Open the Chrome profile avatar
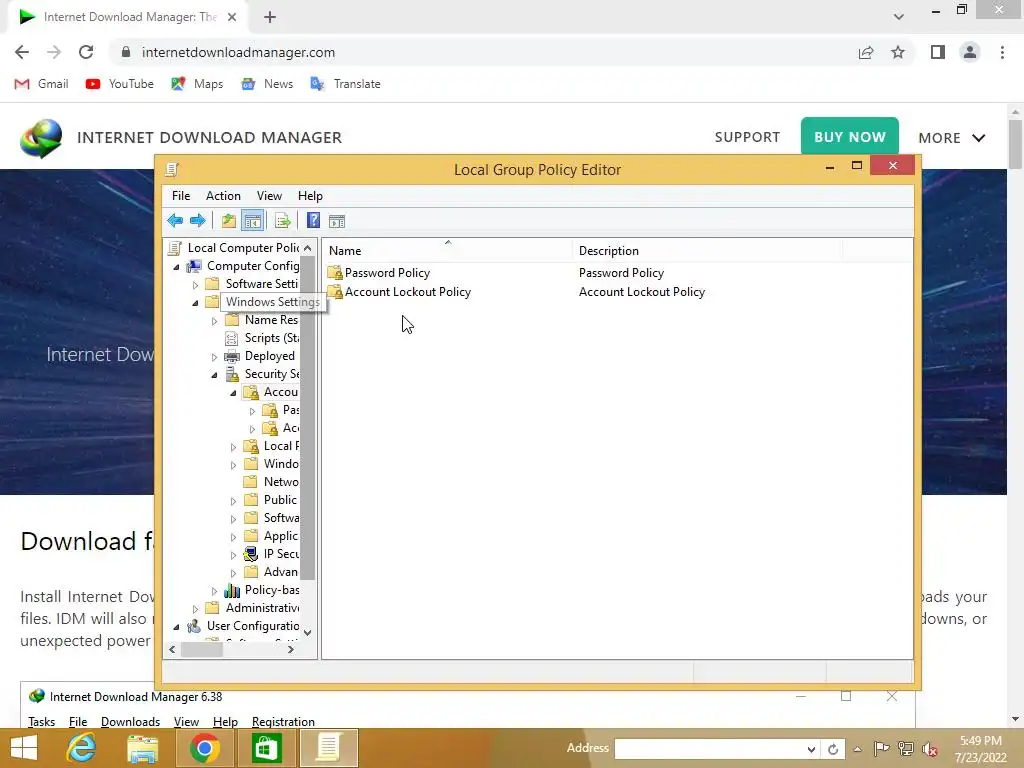Viewport: 1024px width, 768px height. click(x=970, y=52)
